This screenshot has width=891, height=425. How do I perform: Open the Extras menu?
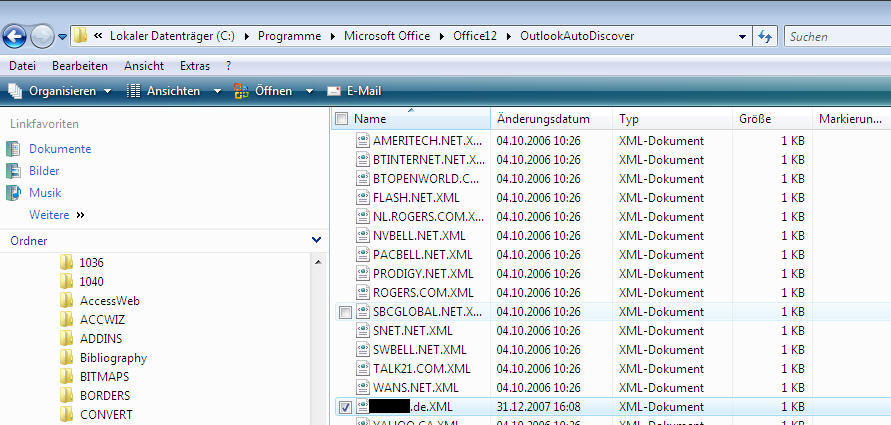[195, 66]
